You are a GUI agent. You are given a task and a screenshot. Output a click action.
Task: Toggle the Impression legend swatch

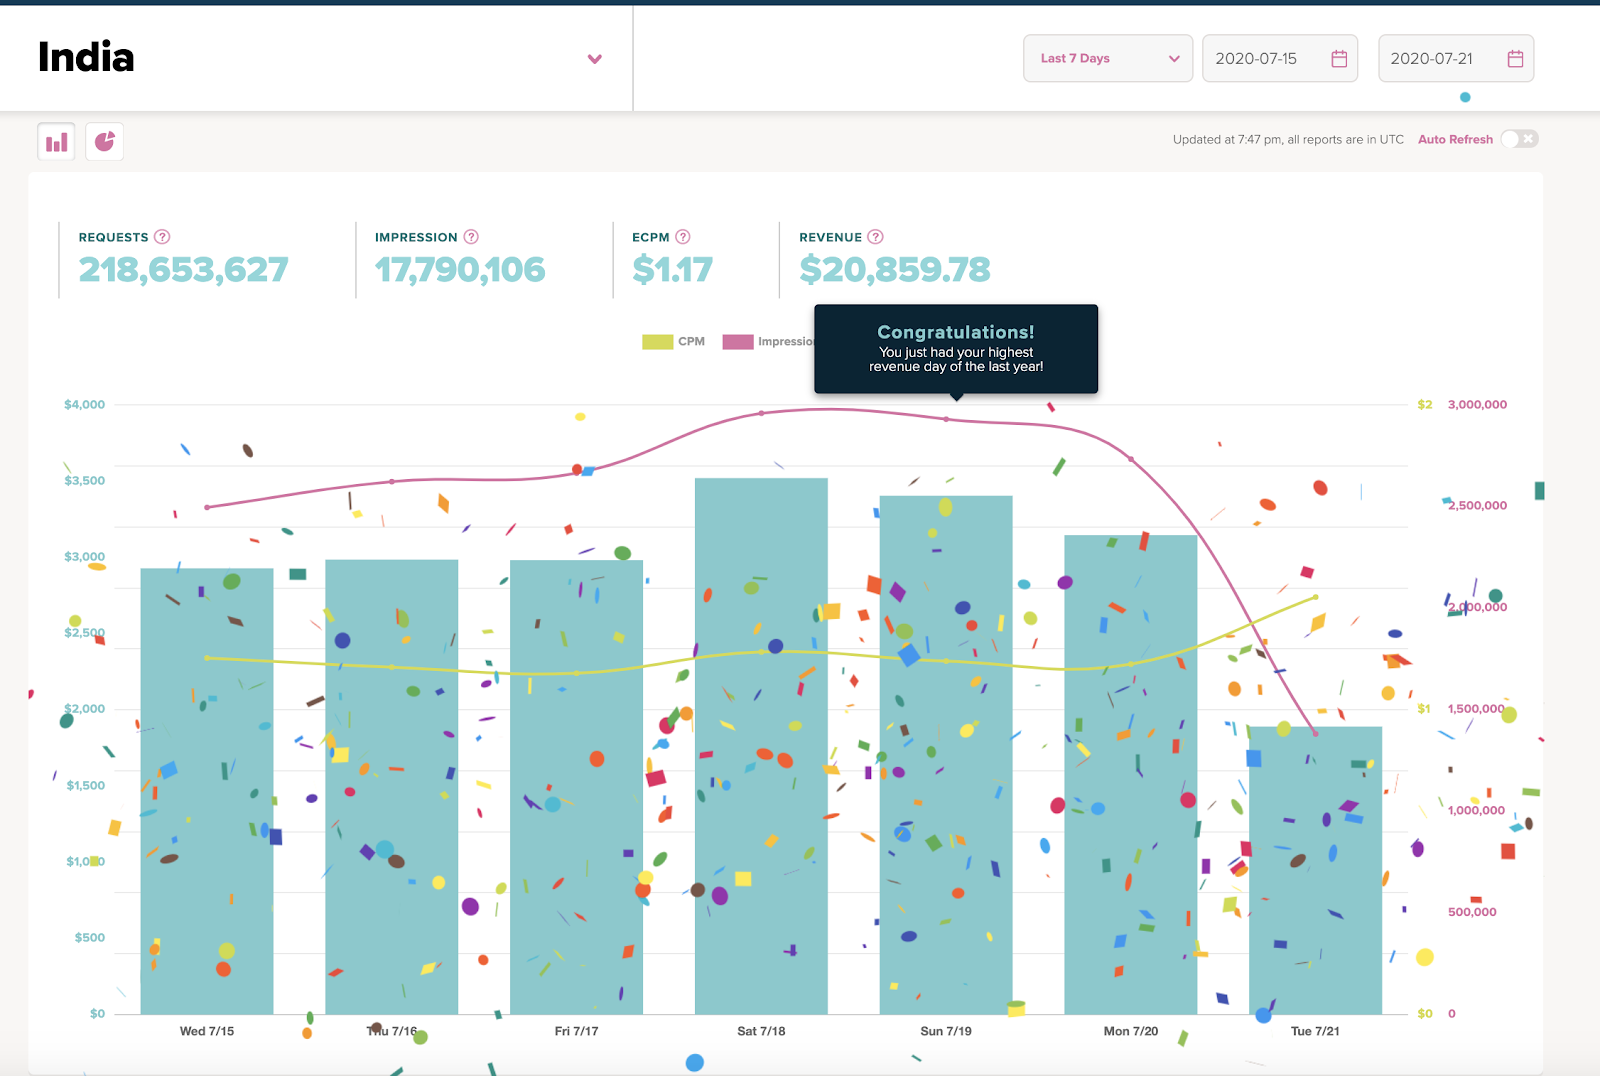[x=738, y=342]
